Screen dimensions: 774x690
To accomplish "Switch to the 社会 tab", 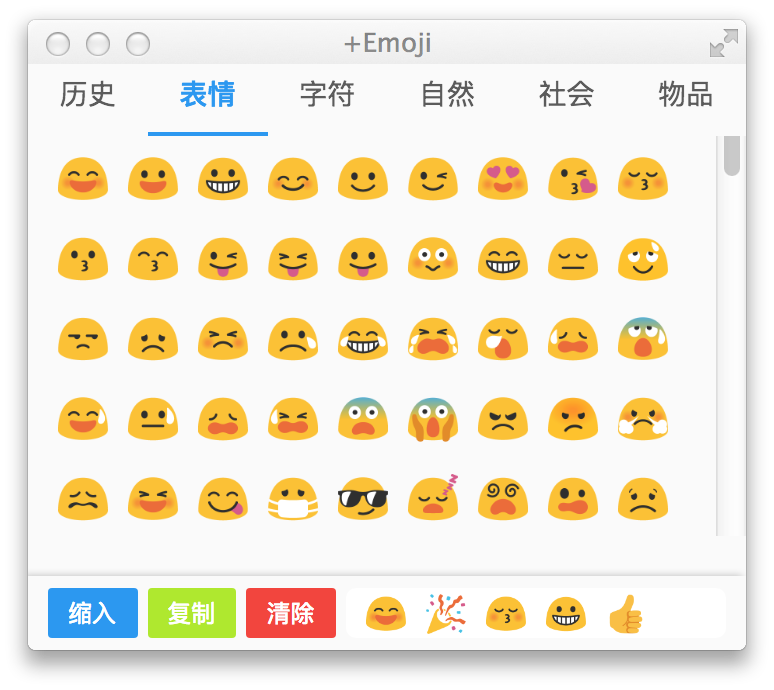I will 566,94.
